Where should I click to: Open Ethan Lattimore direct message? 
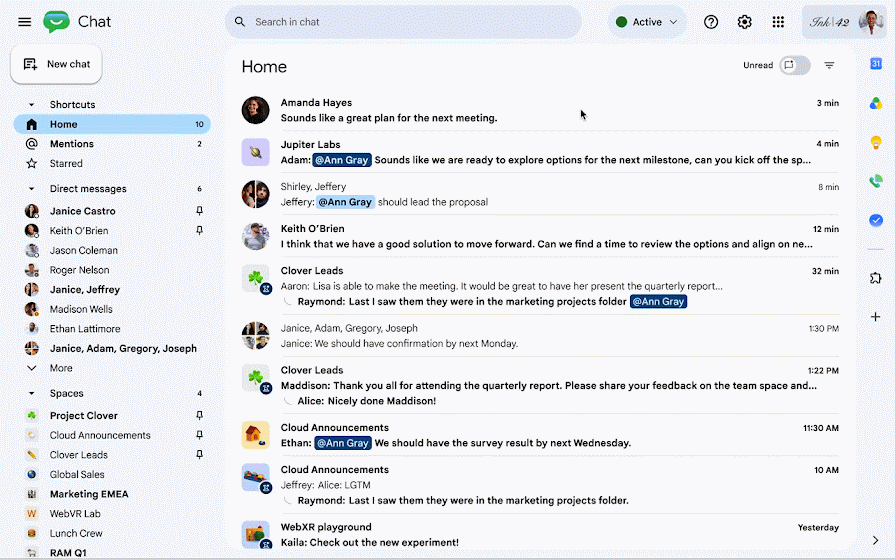tap(112, 328)
